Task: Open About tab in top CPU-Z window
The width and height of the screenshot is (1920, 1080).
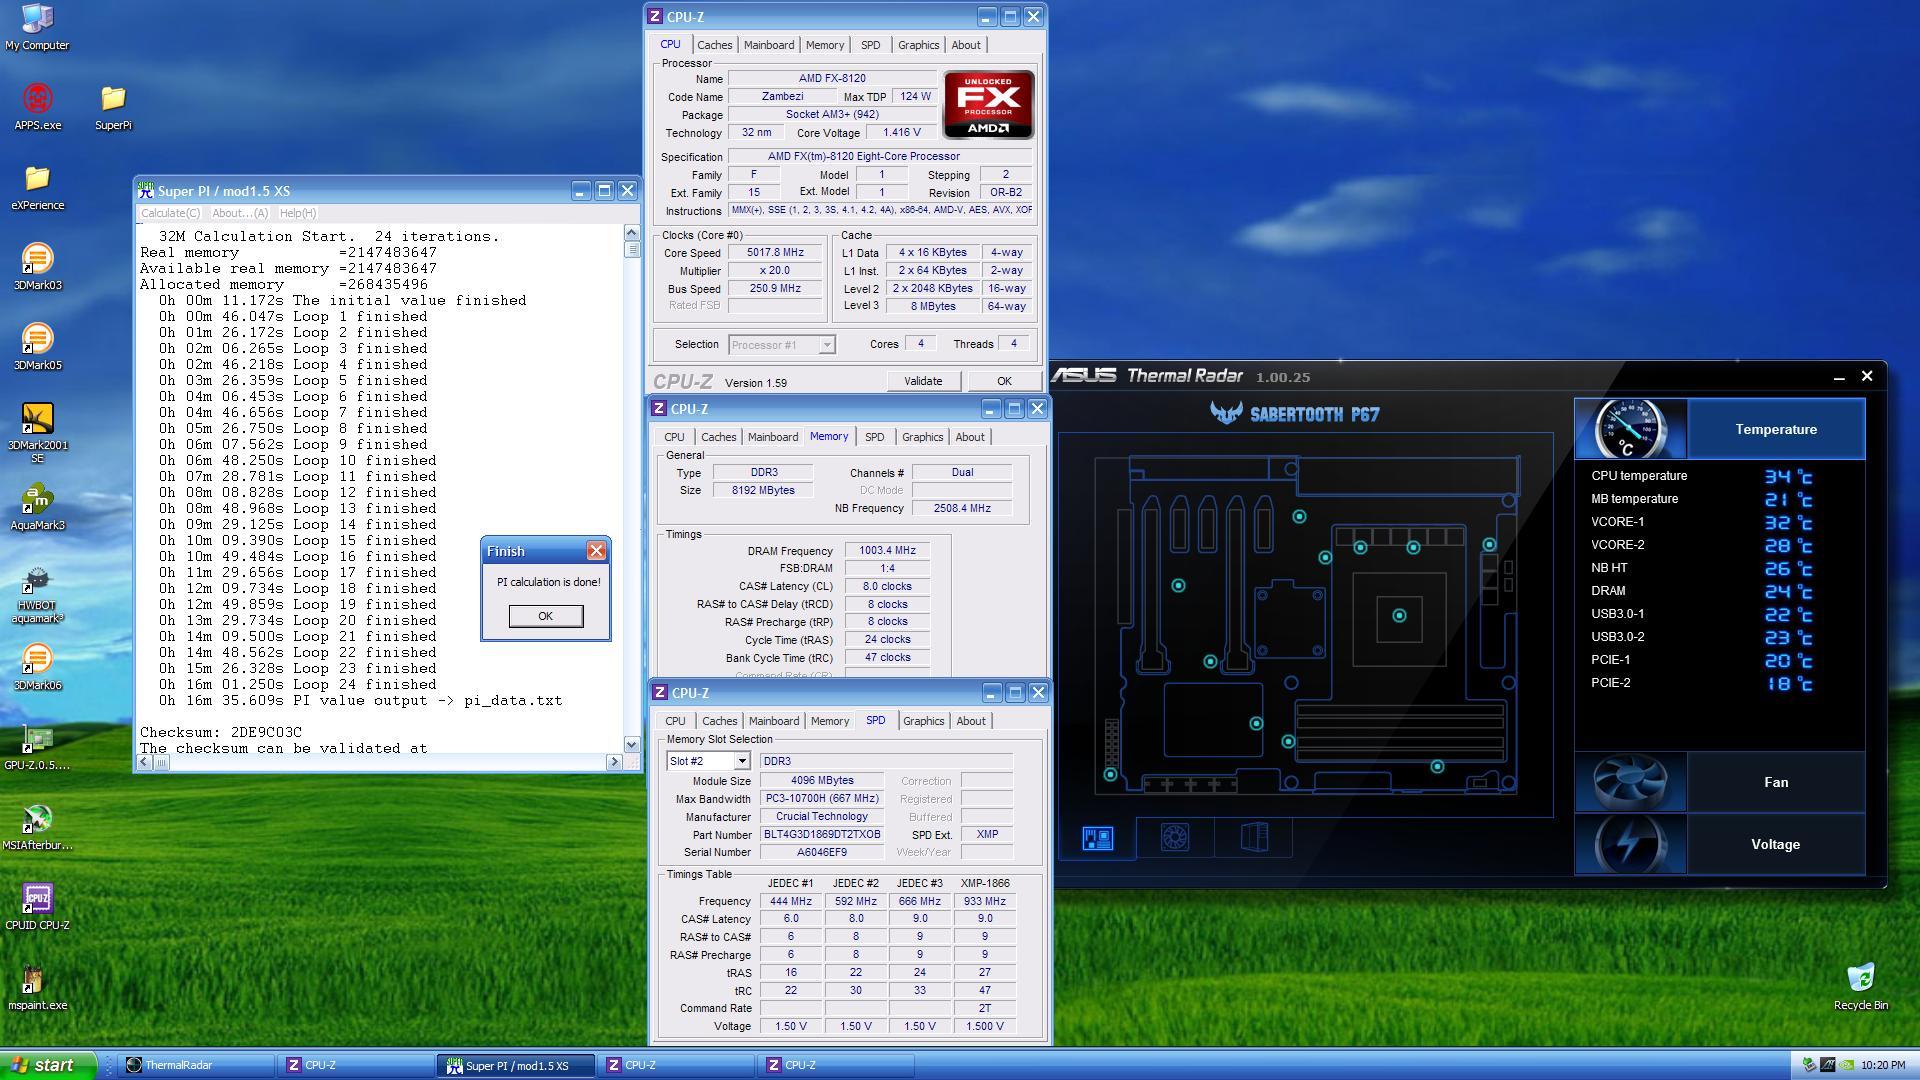Action: tap(966, 45)
